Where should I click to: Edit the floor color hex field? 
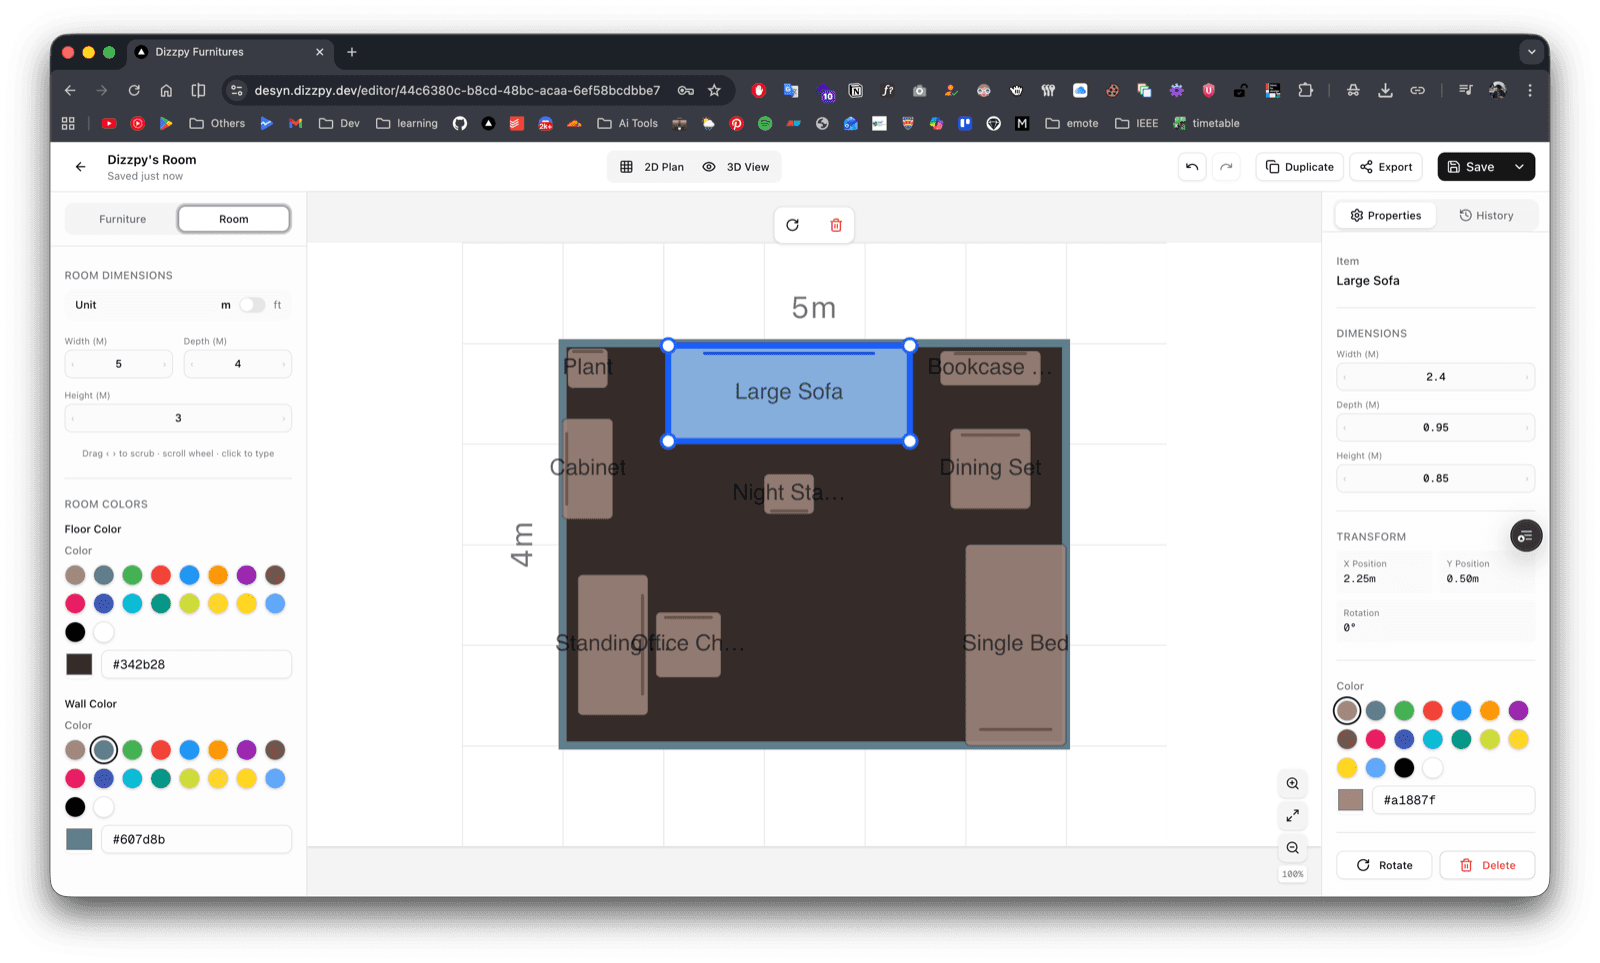(x=196, y=664)
